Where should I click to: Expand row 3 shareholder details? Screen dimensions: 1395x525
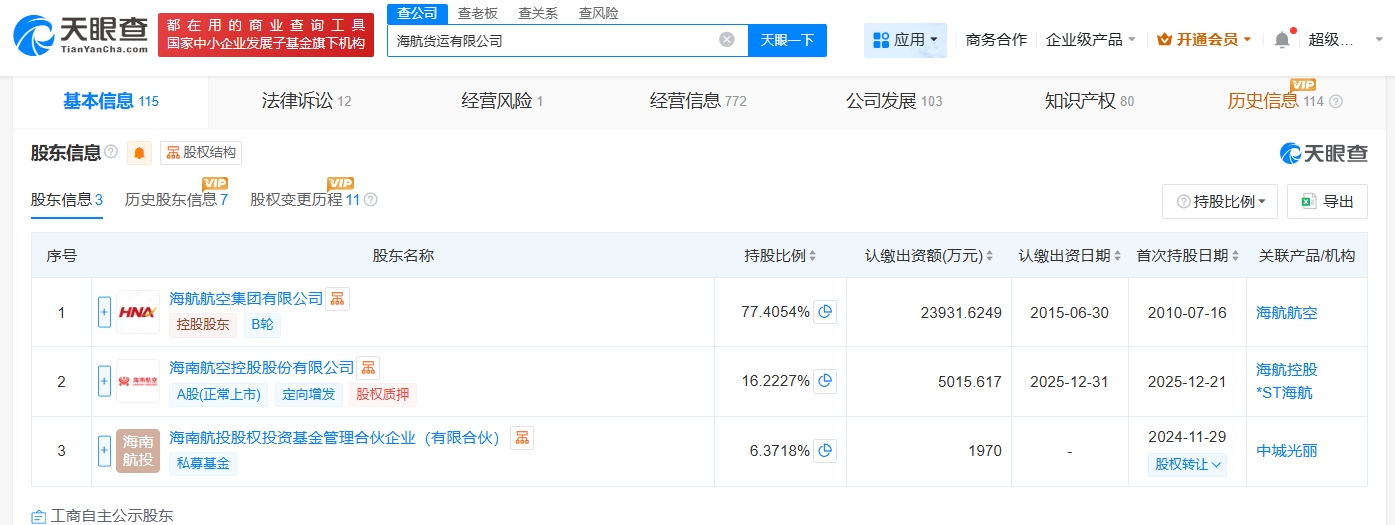coord(104,451)
